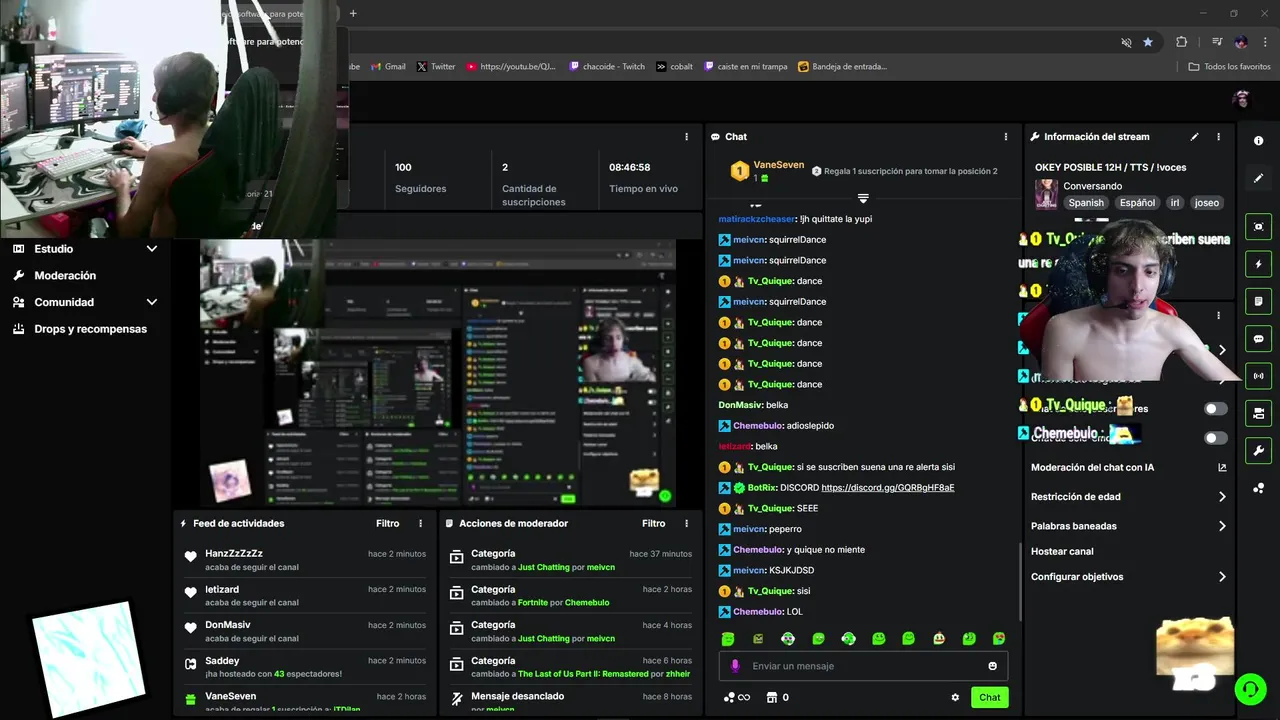This screenshot has height=720, width=1280.
Task: Open the Acciones de moderador Filtro dropdown
Action: tap(653, 523)
